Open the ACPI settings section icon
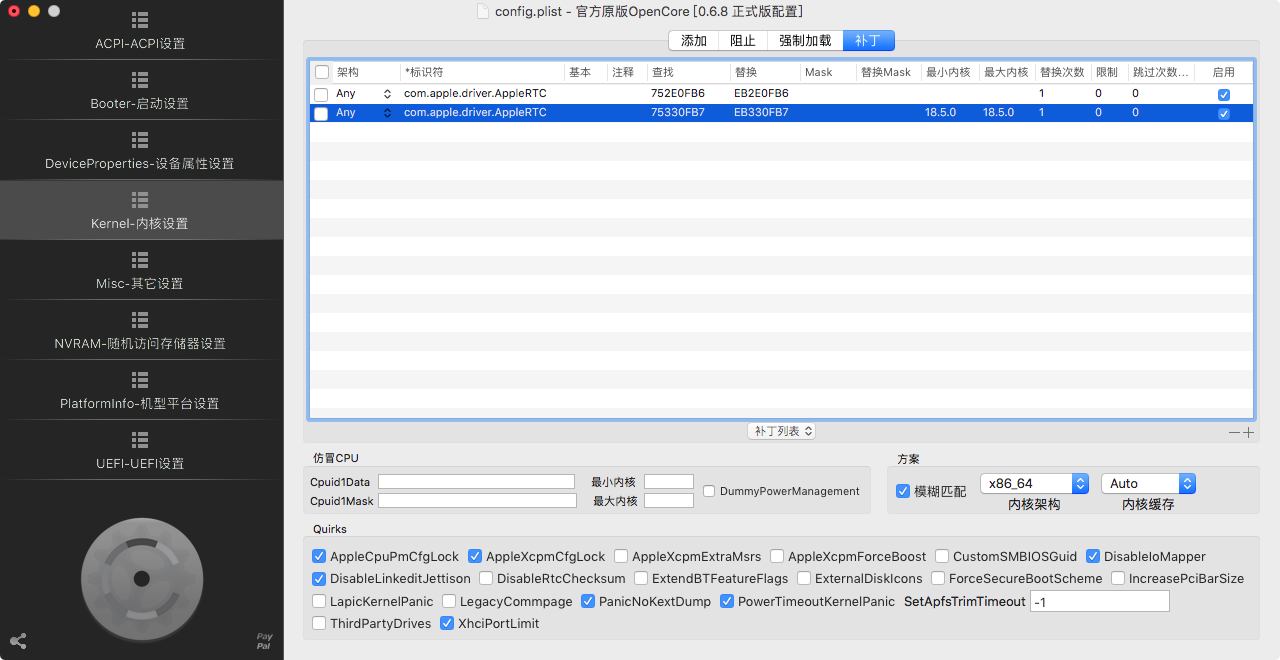Image resolution: width=1280 pixels, height=660 pixels. pos(140,20)
